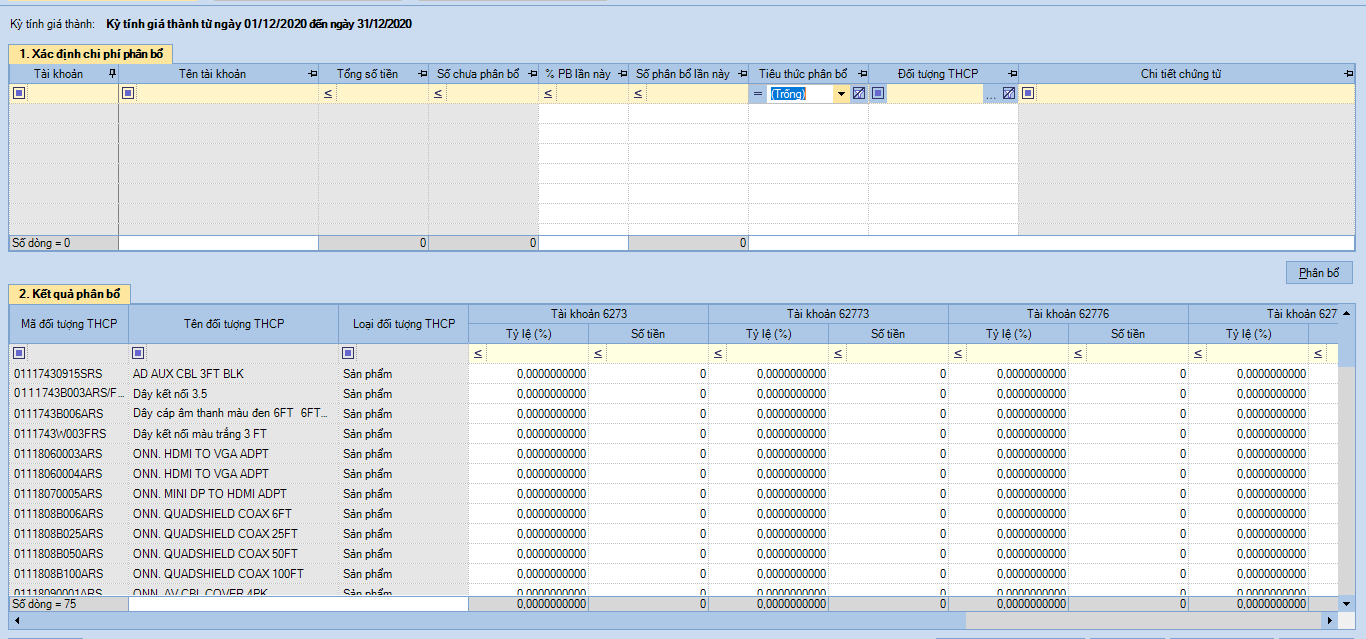1366x639 pixels.
Task: Click the Tài khoản 62773 group header
Action: (828, 314)
